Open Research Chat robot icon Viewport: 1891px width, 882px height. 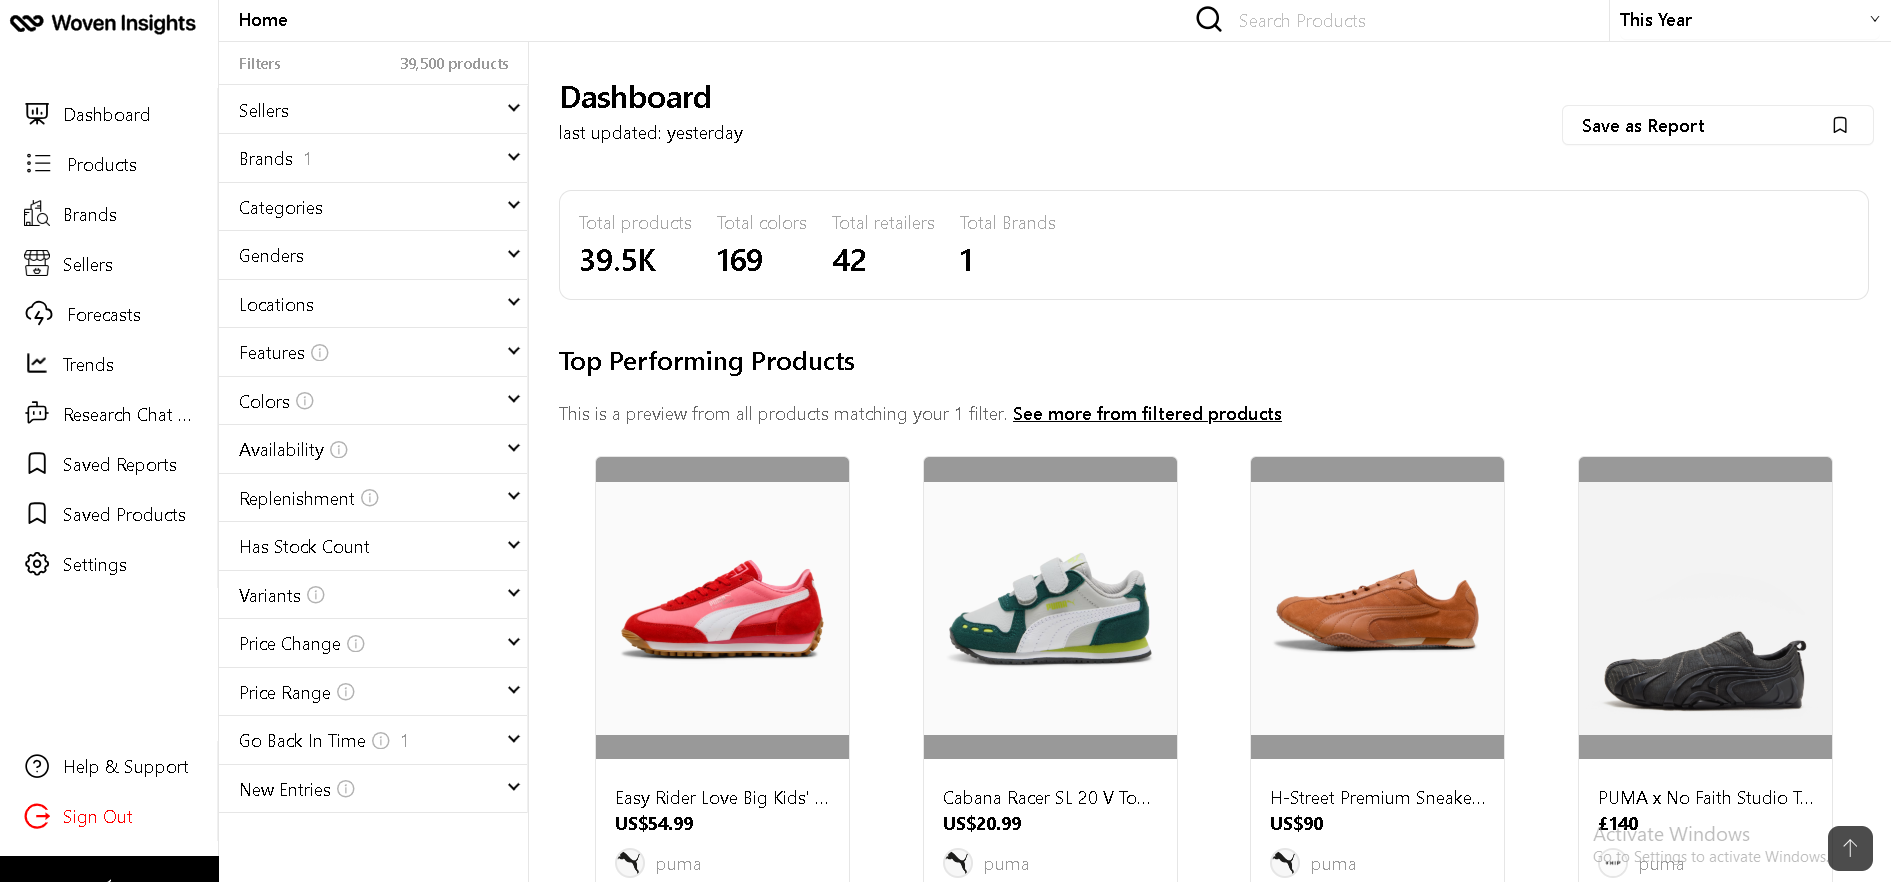tap(37, 413)
